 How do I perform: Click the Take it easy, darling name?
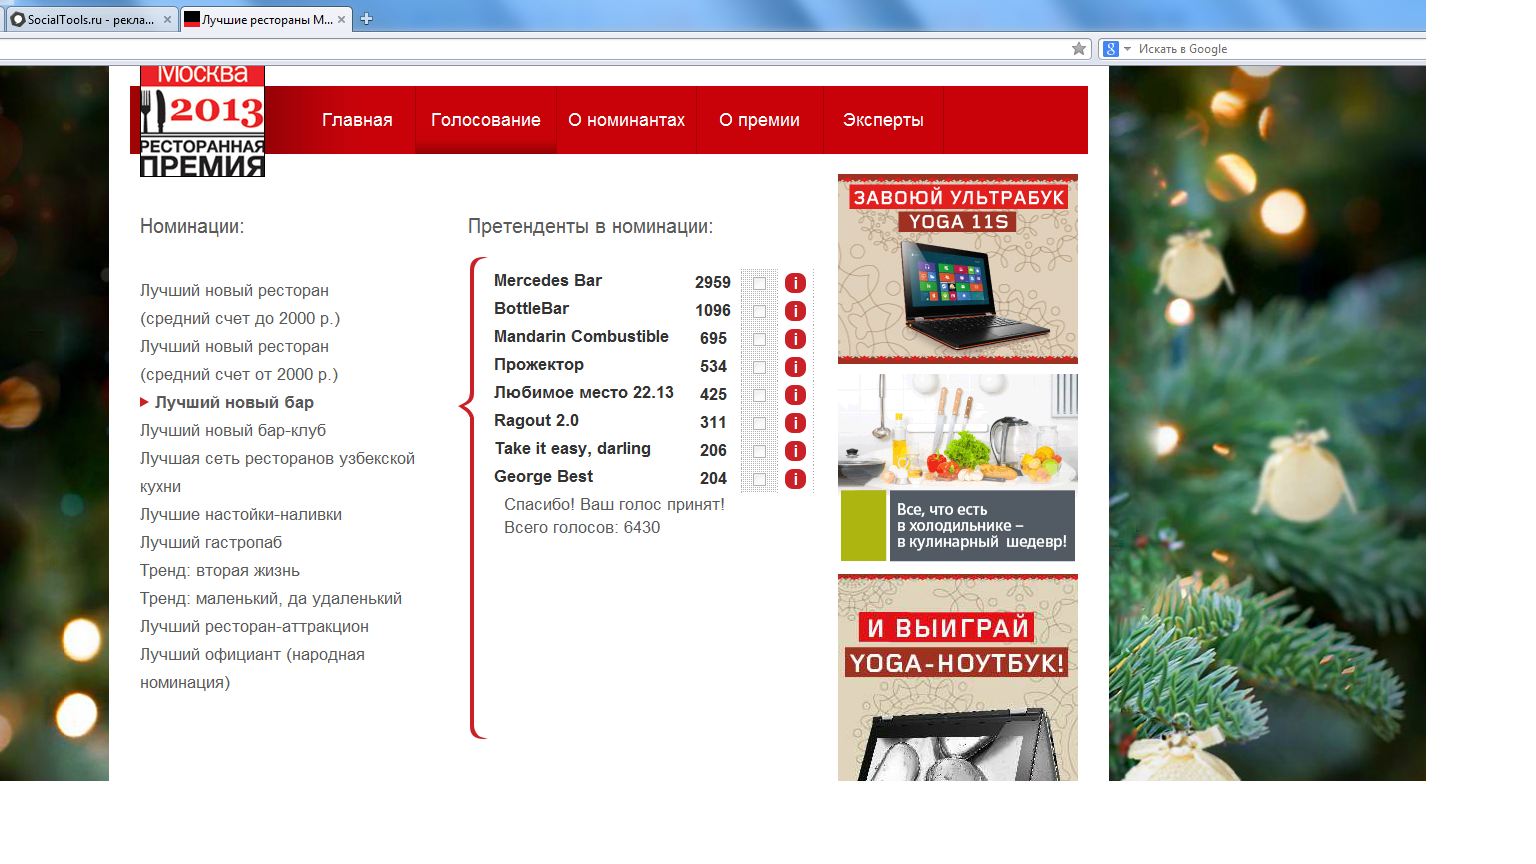pyautogui.click(x=572, y=449)
